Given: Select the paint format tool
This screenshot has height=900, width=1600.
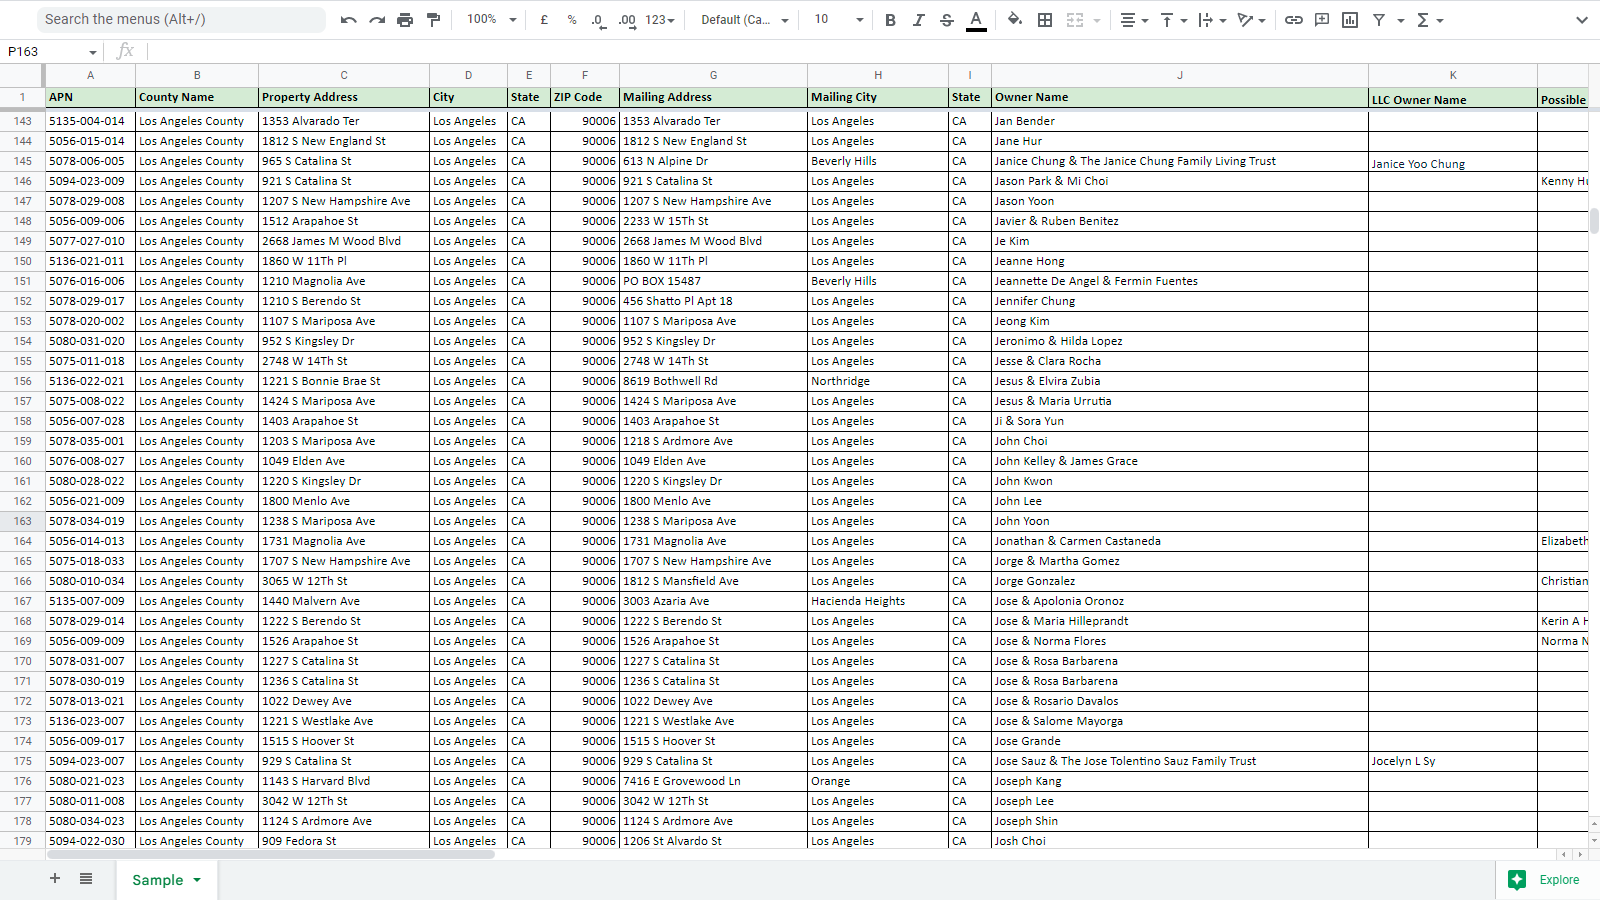Looking at the screenshot, I should [x=433, y=20].
